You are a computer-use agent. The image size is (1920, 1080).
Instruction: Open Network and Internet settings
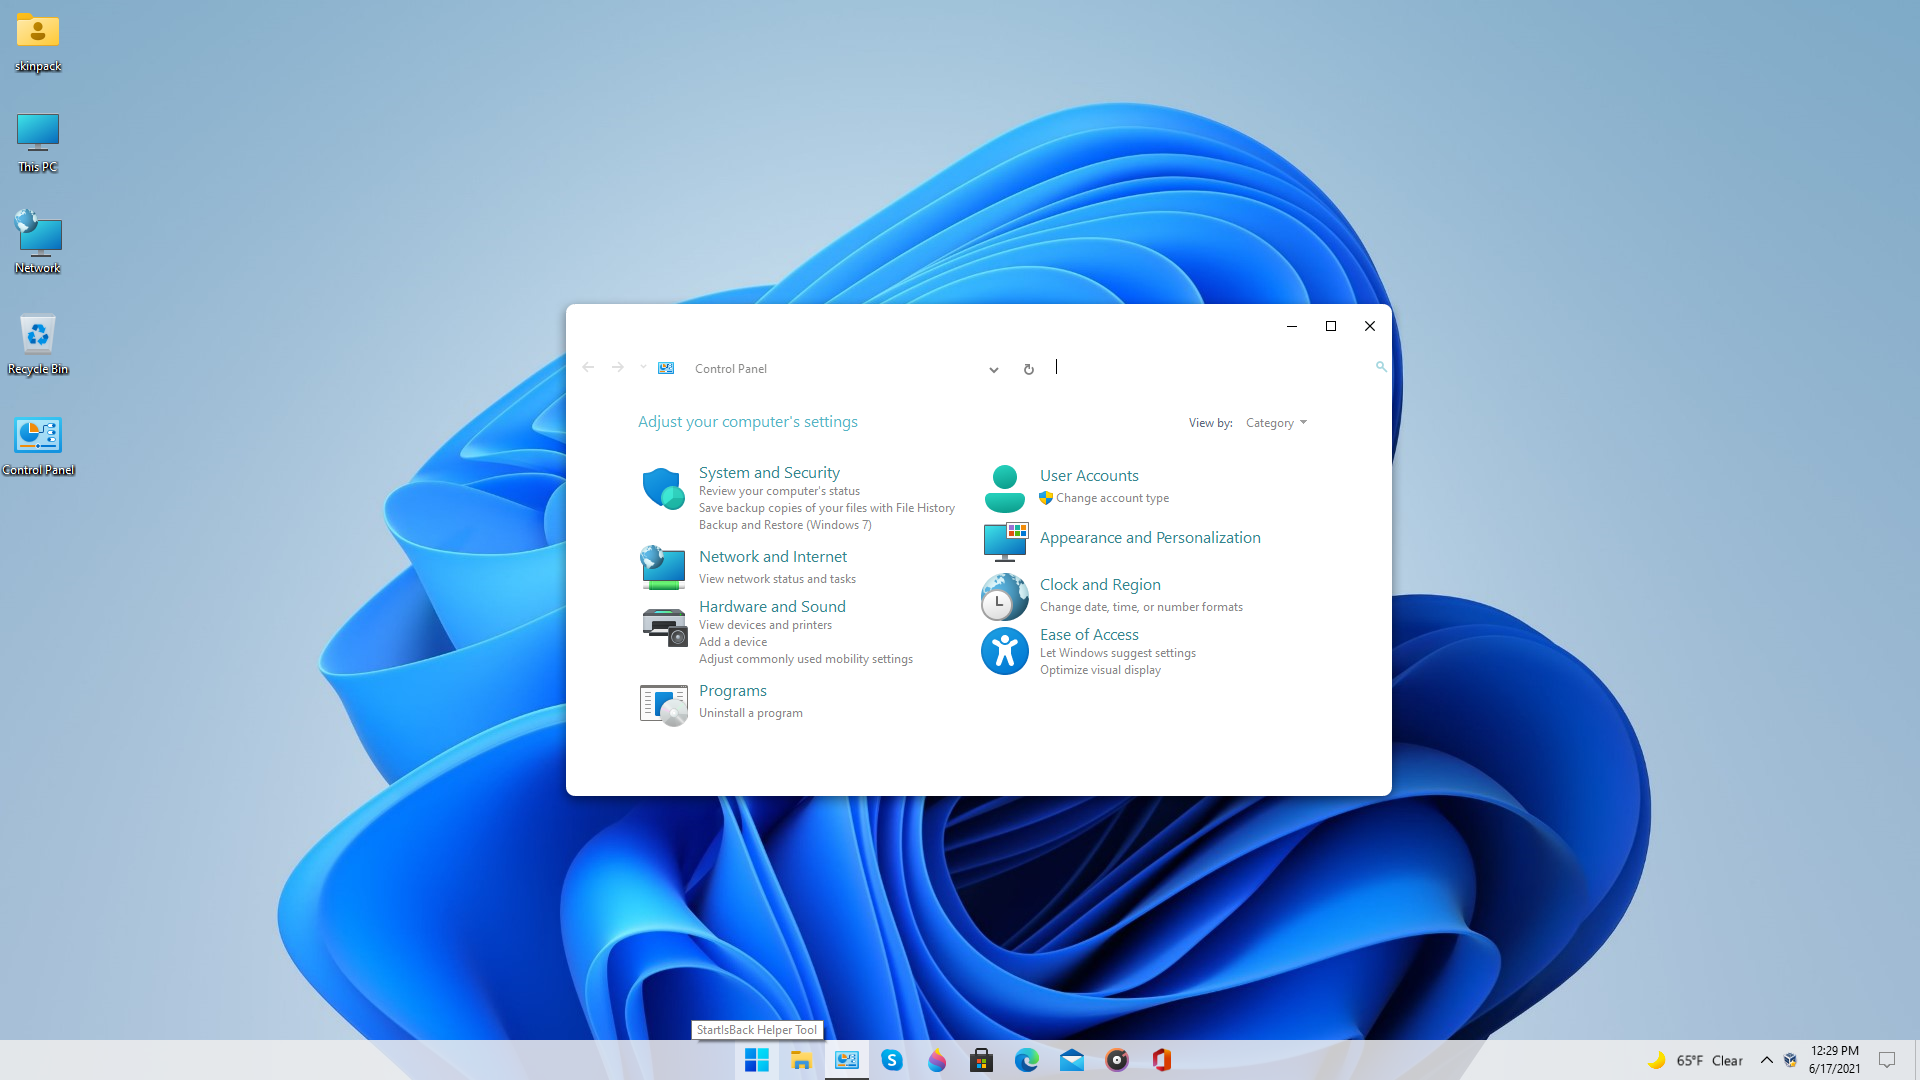click(773, 555)
